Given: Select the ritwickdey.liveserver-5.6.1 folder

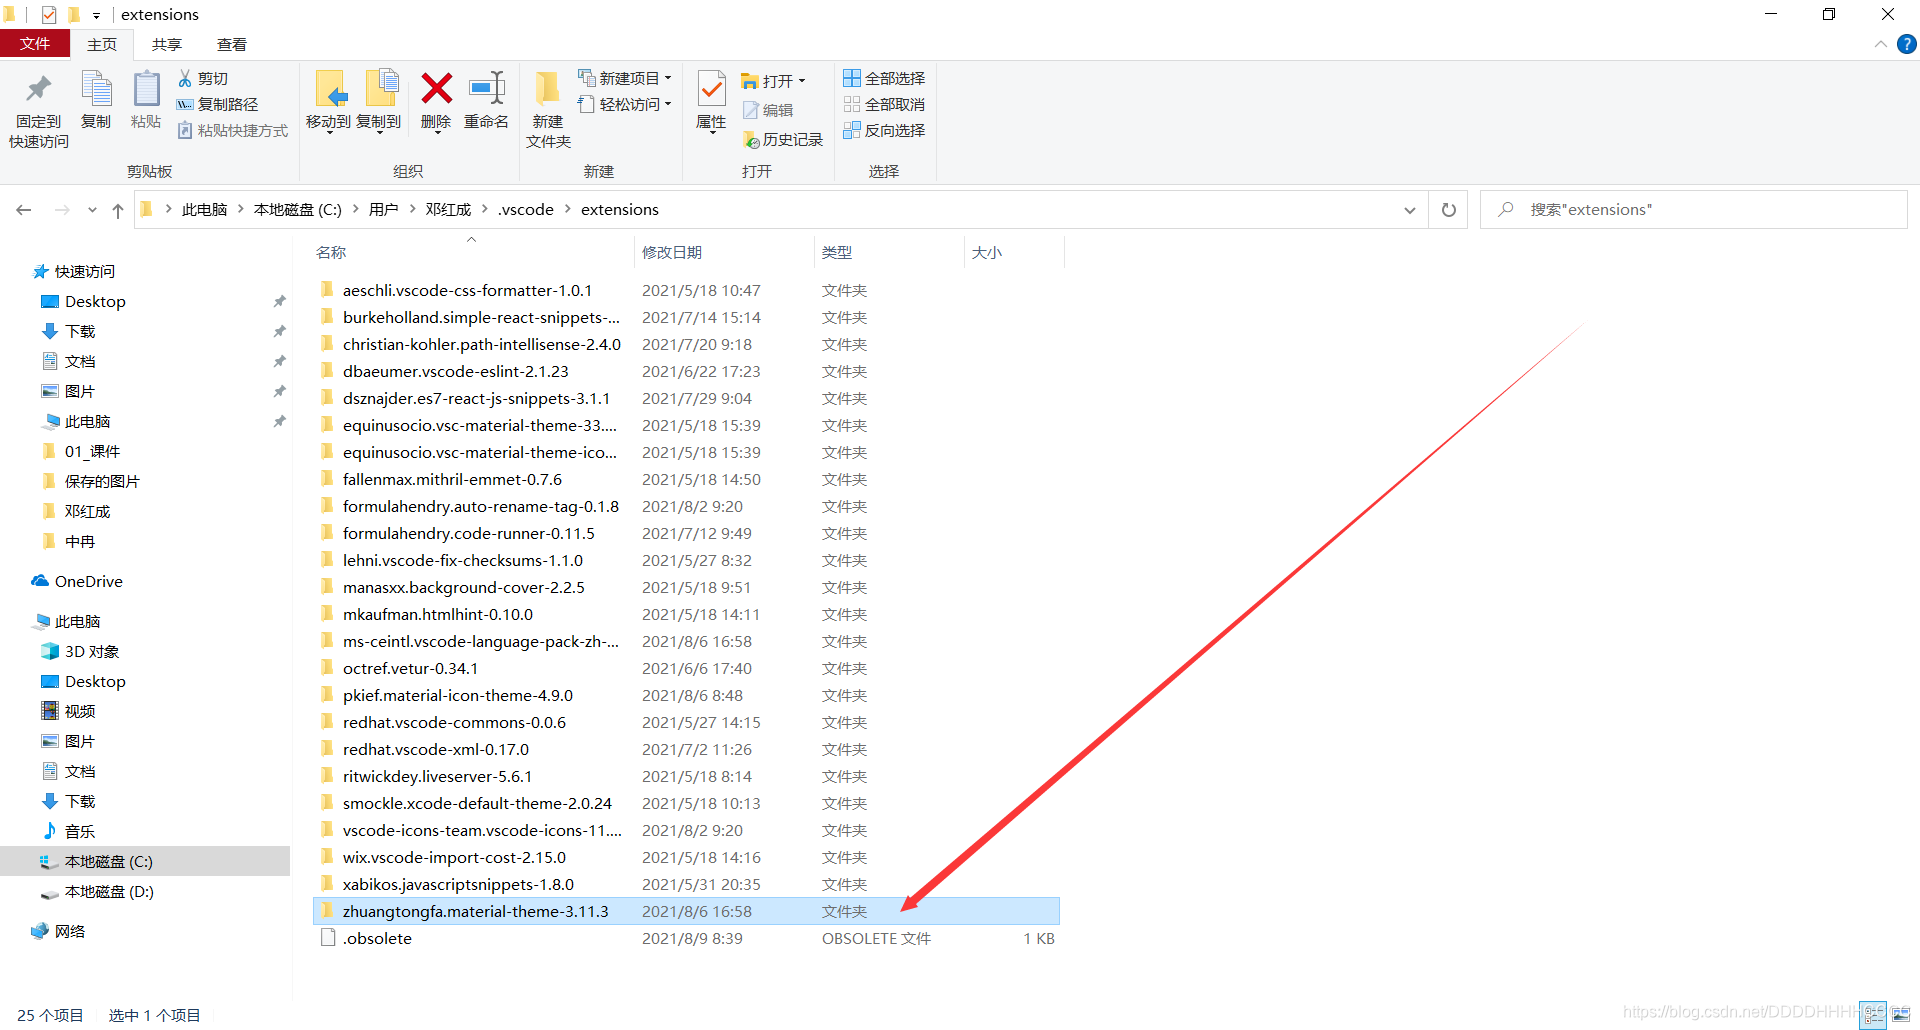Looking at the screenshot, I should point(686,776).
